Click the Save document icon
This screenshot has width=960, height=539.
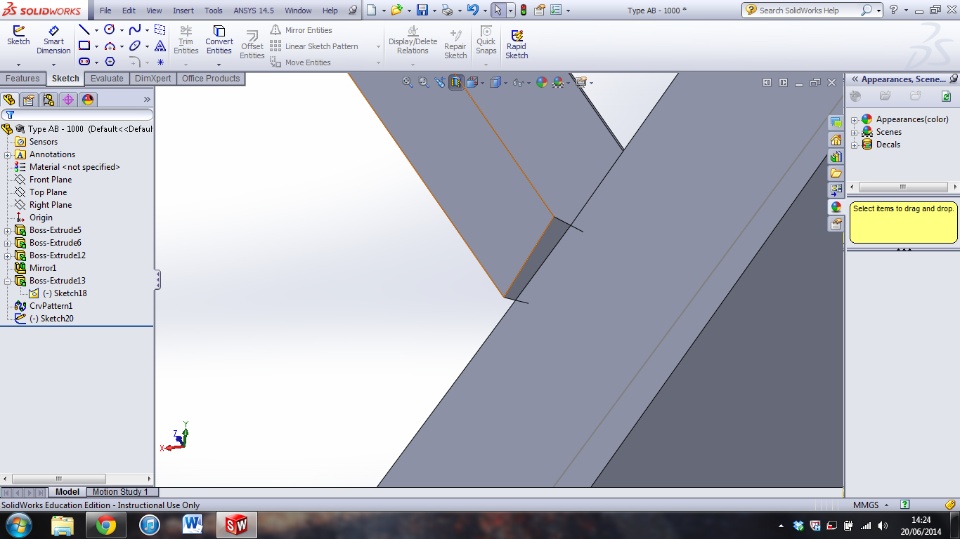pos(422,10)
